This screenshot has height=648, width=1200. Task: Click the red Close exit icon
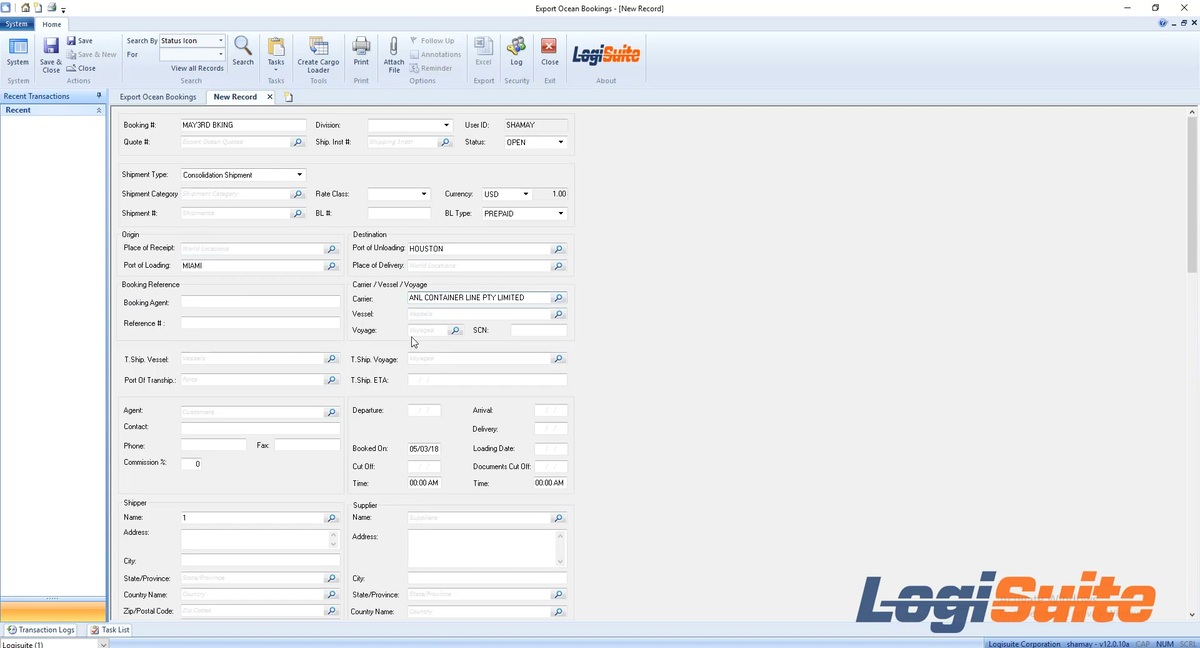click(x=549, y=52)
